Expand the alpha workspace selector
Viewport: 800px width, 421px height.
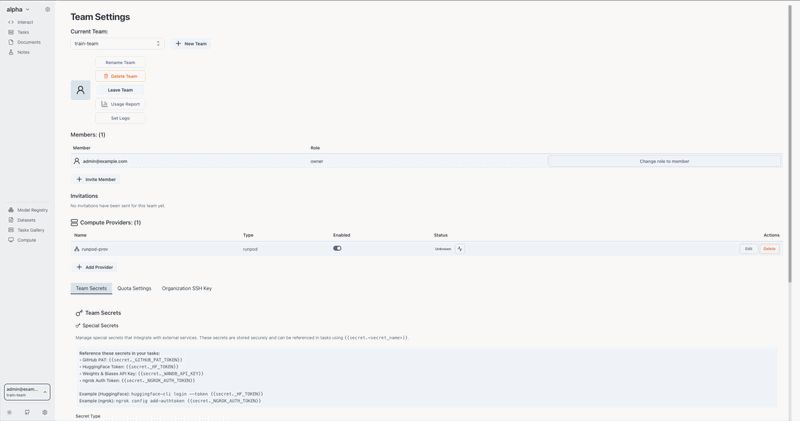pyautogui.click(x=18, y=10)
